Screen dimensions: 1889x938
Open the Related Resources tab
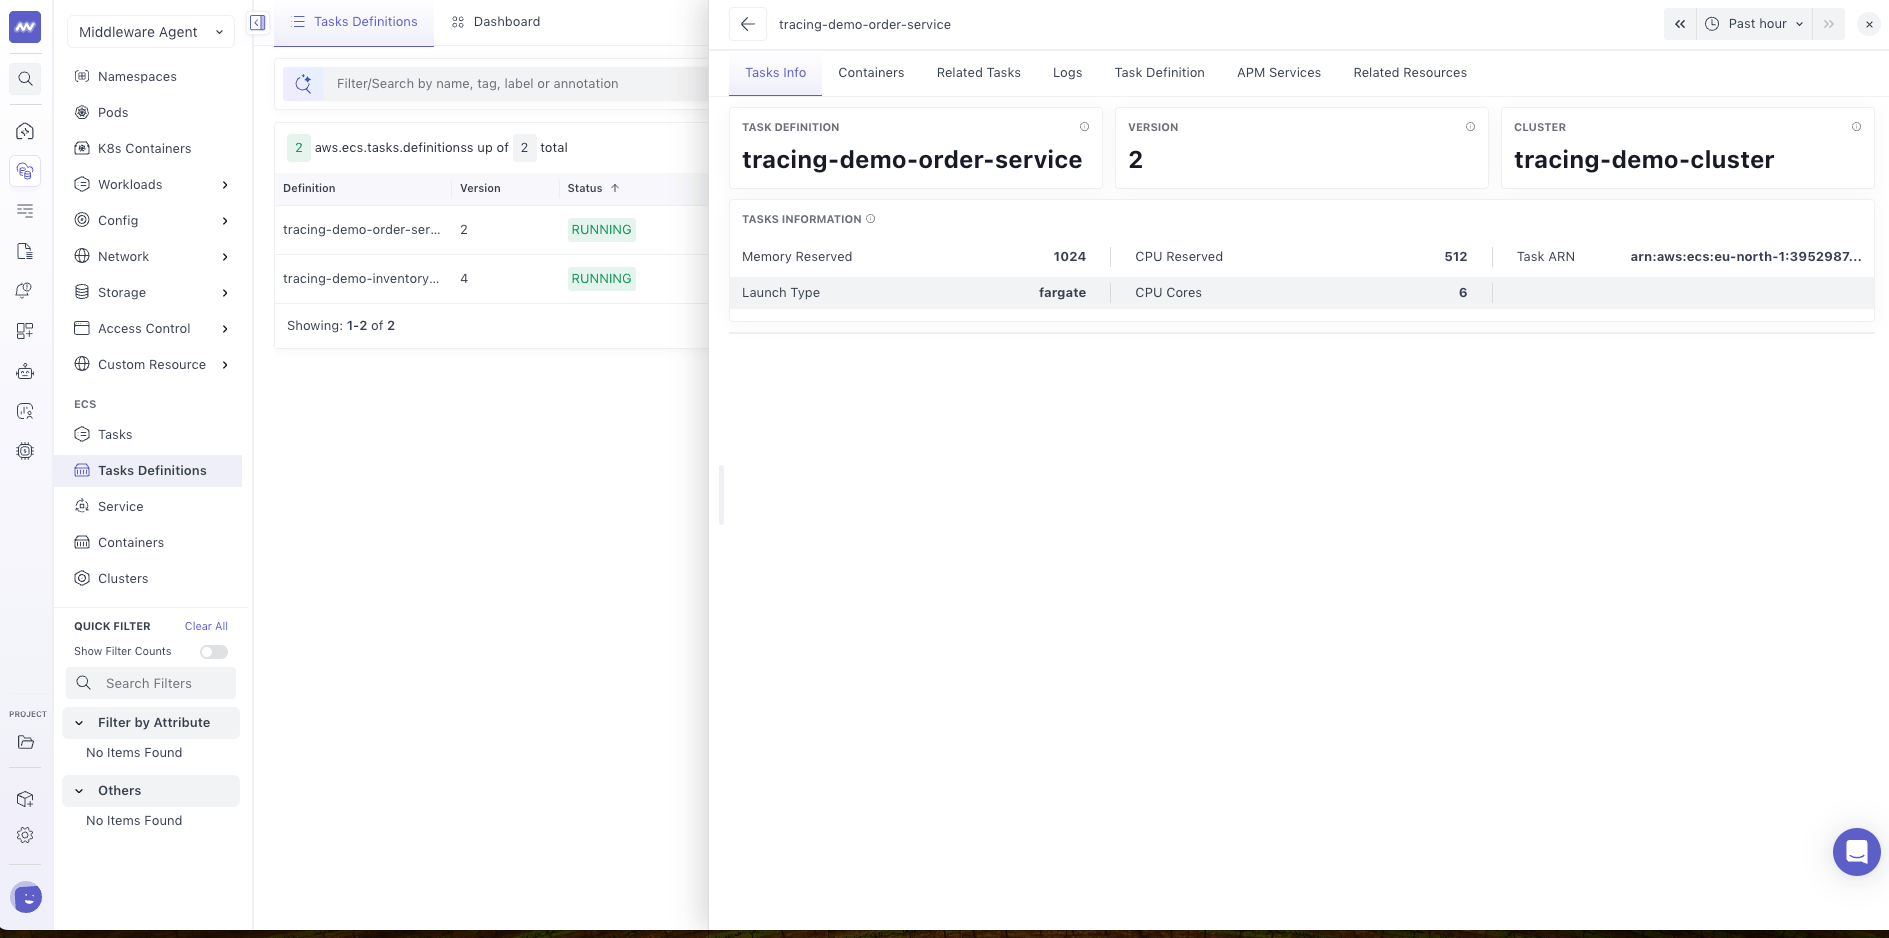tap(1410, 73)
